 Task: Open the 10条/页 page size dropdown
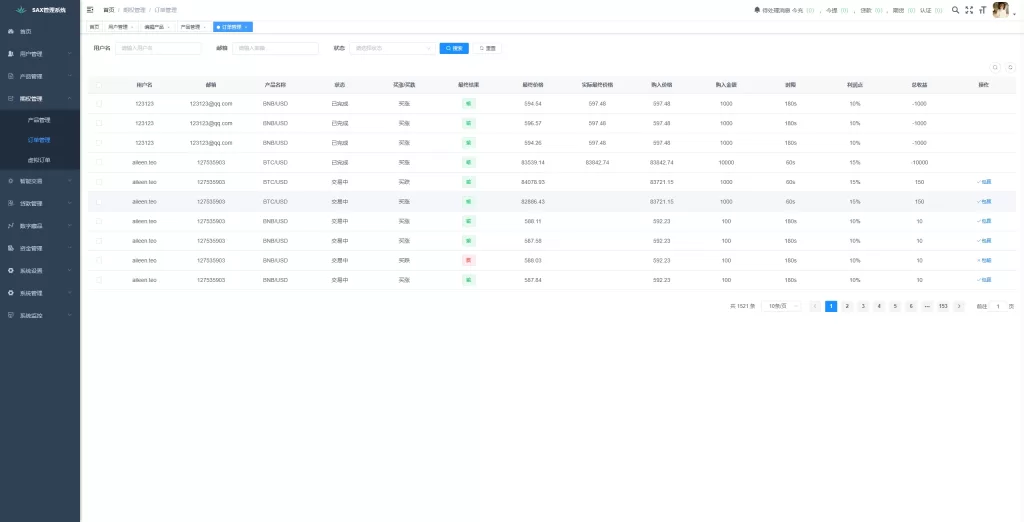(x=781, y=306)
